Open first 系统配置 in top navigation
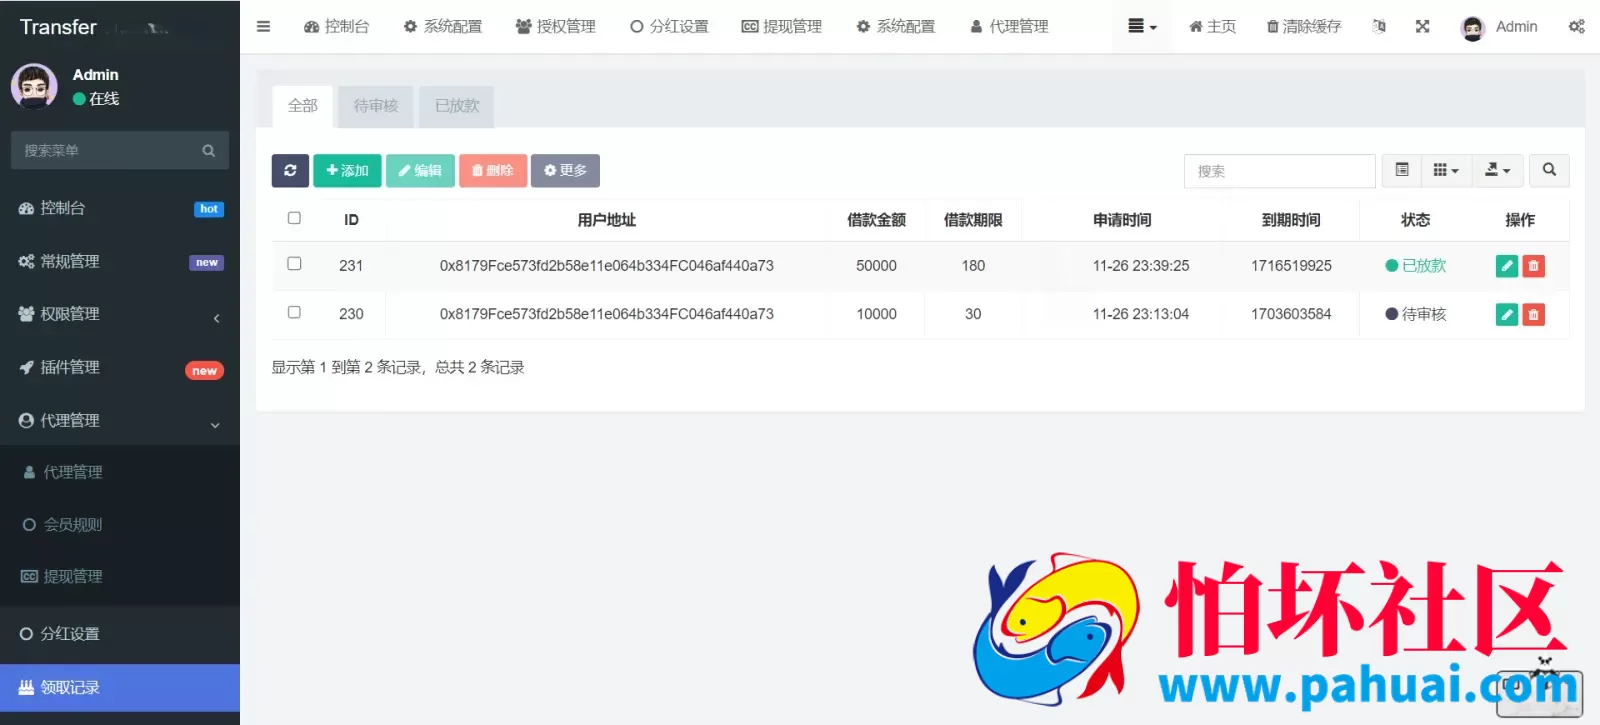The image size is (1600, 725). click(443, 27)
